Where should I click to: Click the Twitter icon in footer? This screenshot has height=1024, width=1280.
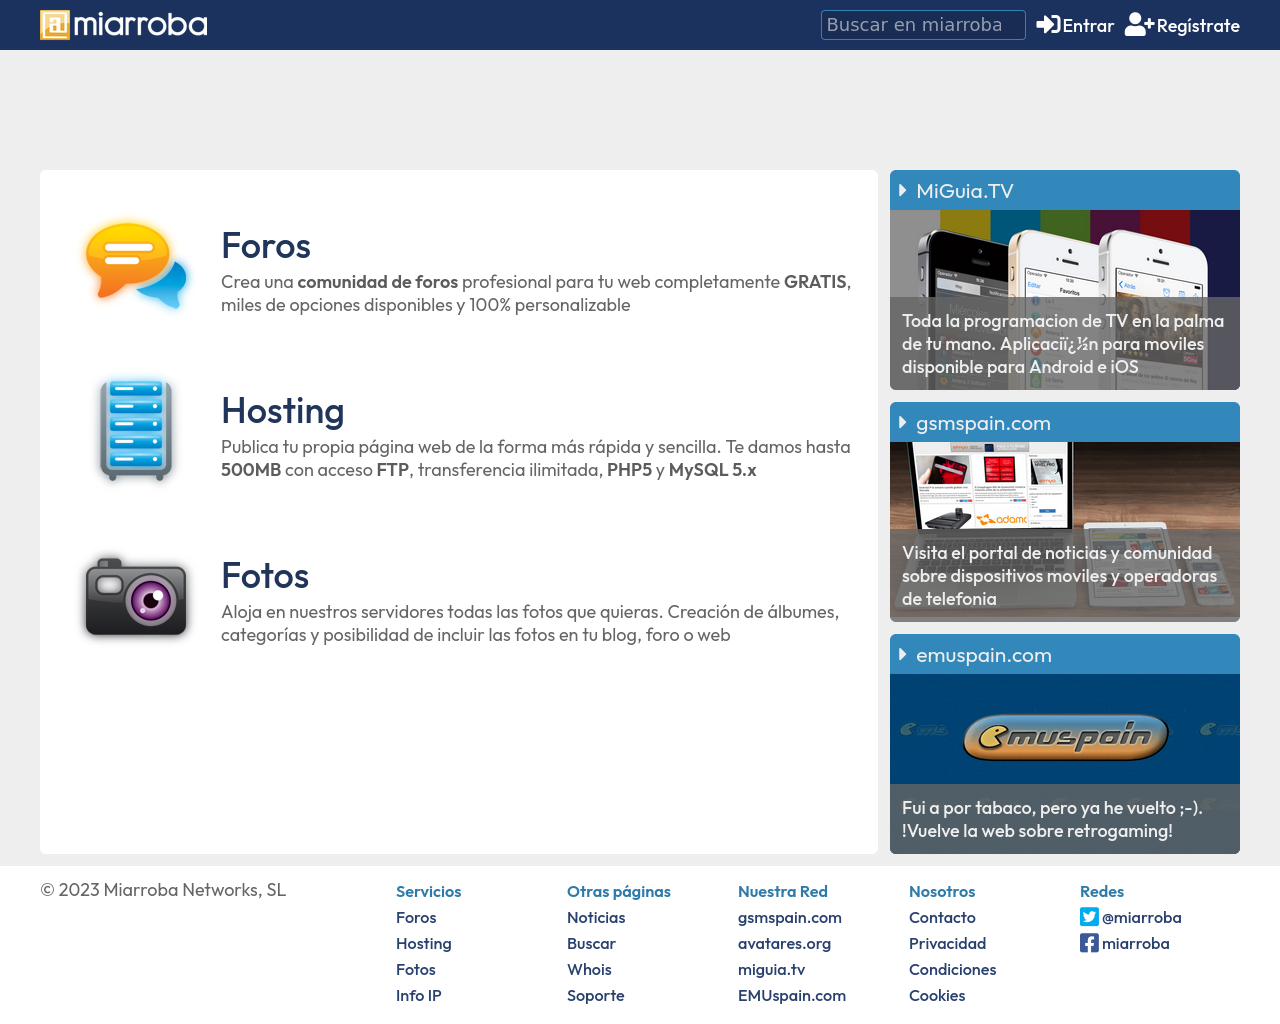point(1089,917)
